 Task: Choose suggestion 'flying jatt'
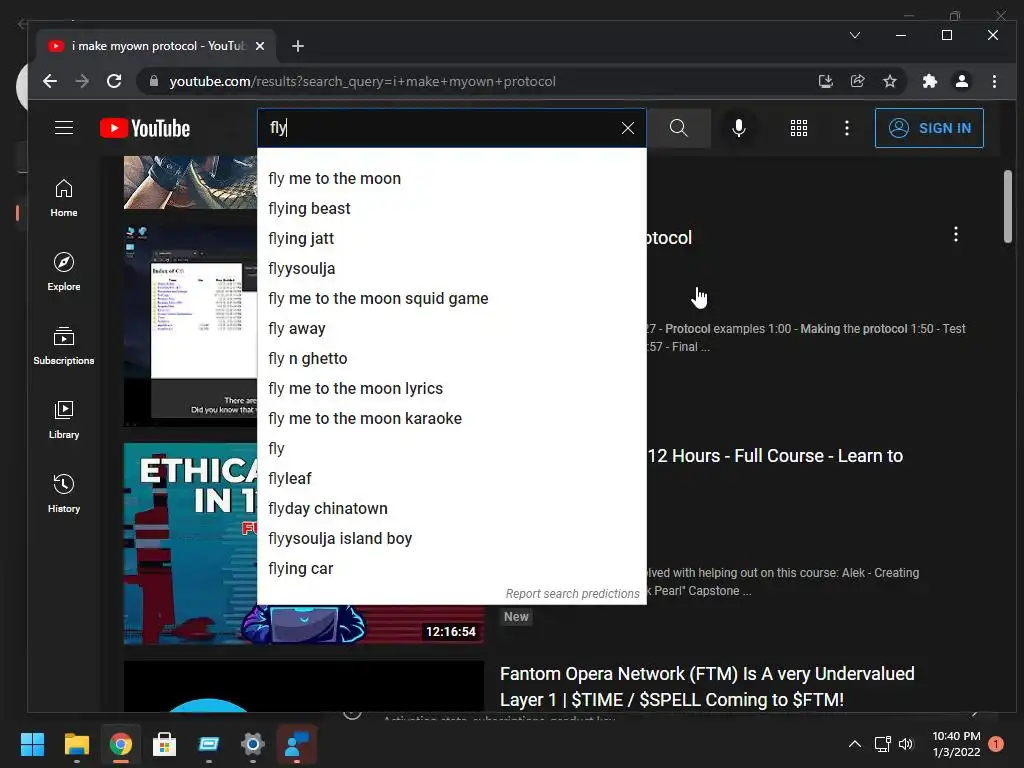coord(452,238)
